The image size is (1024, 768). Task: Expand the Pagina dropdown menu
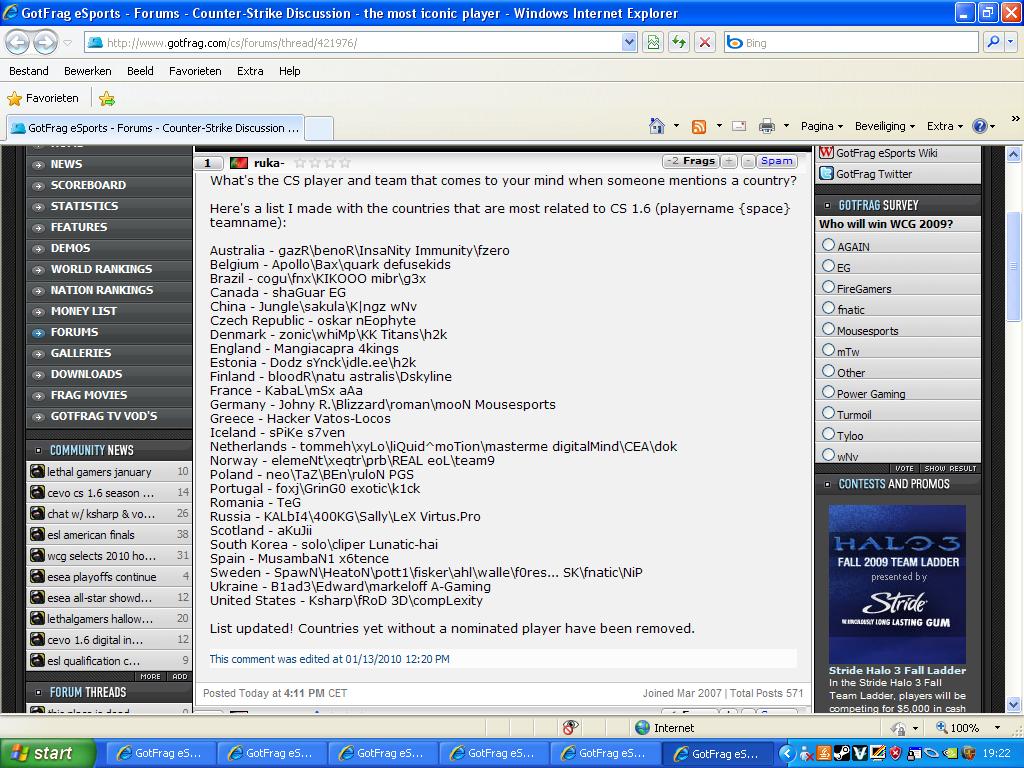point(822,126)
